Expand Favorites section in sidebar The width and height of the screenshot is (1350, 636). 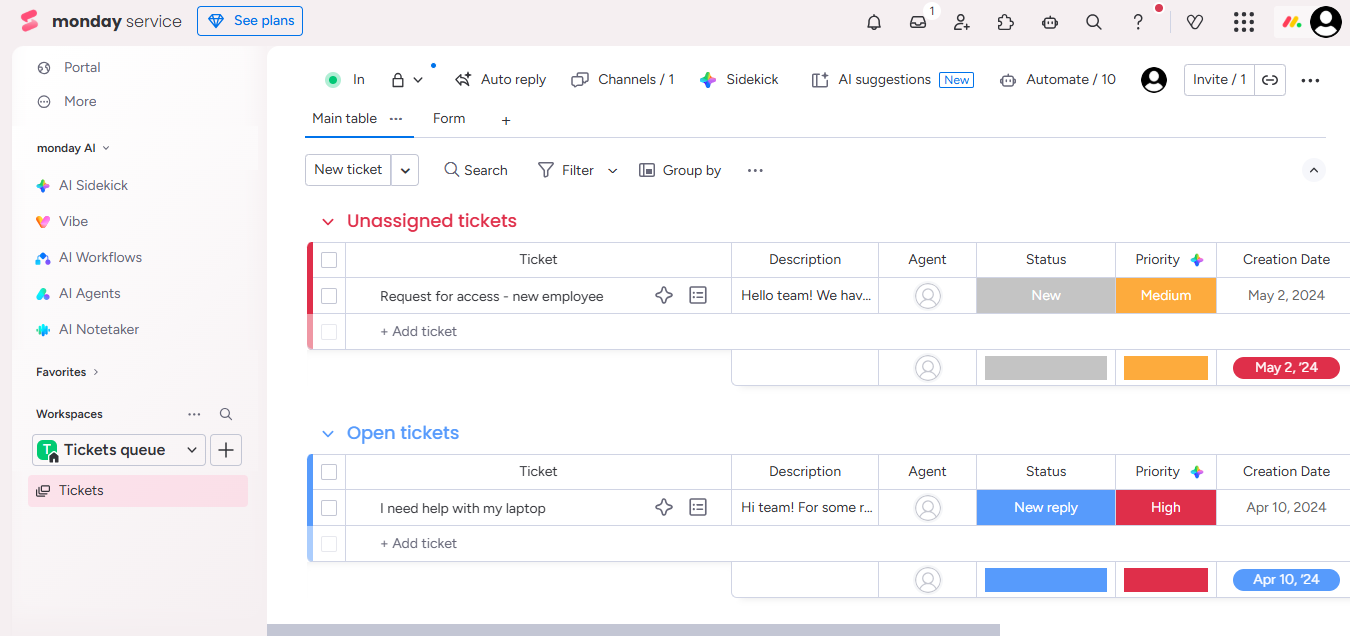[67, 372]
